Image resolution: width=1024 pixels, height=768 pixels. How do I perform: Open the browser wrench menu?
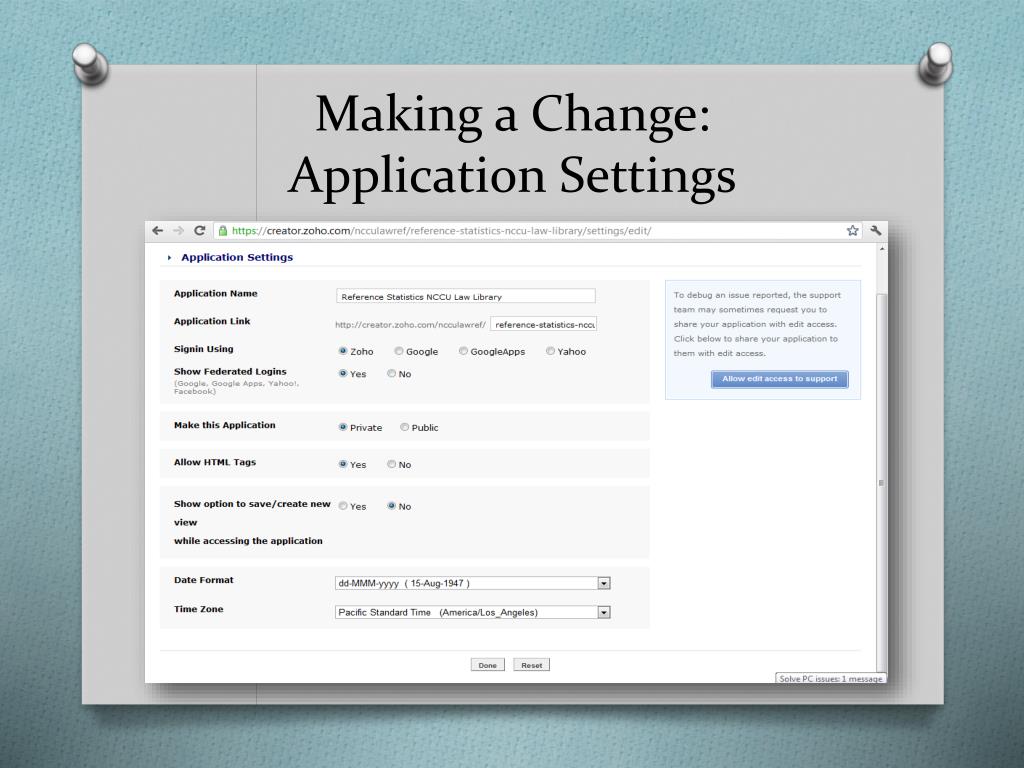pos(876,231)
